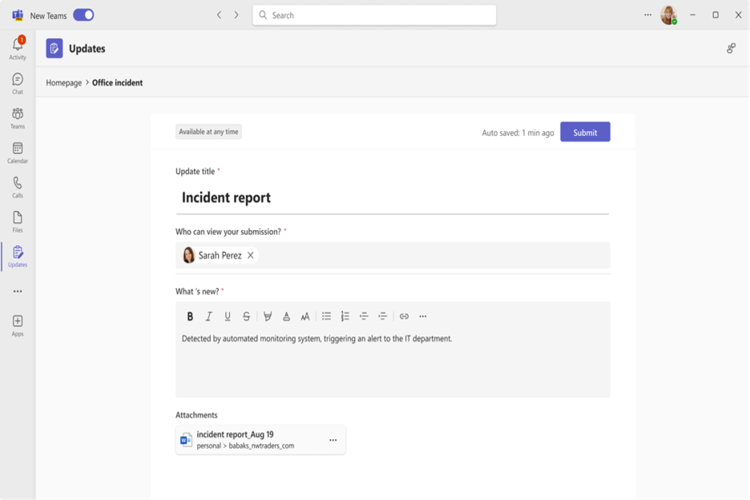The image size is (750, 500).
Task: Remove Sarah Perez from viewers
Action: pyautogui.click(x=251, y=255)
